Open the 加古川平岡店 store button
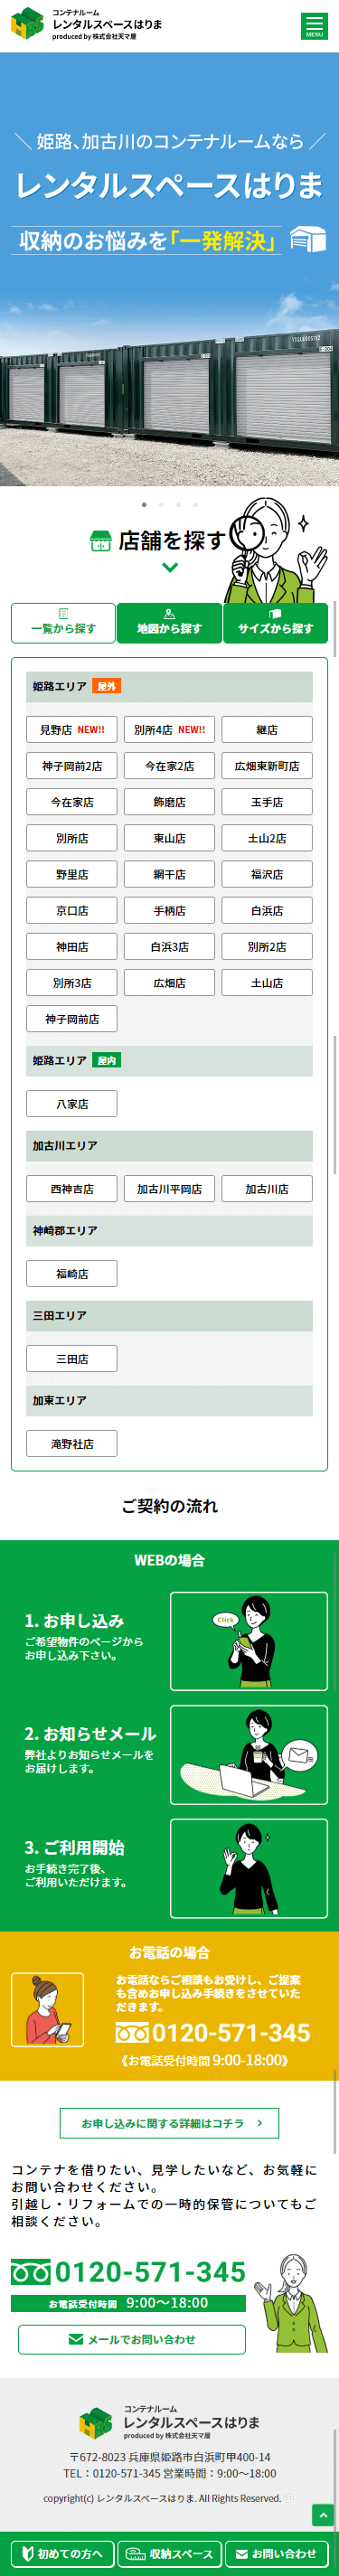339x2576 pixels. 169,1189
